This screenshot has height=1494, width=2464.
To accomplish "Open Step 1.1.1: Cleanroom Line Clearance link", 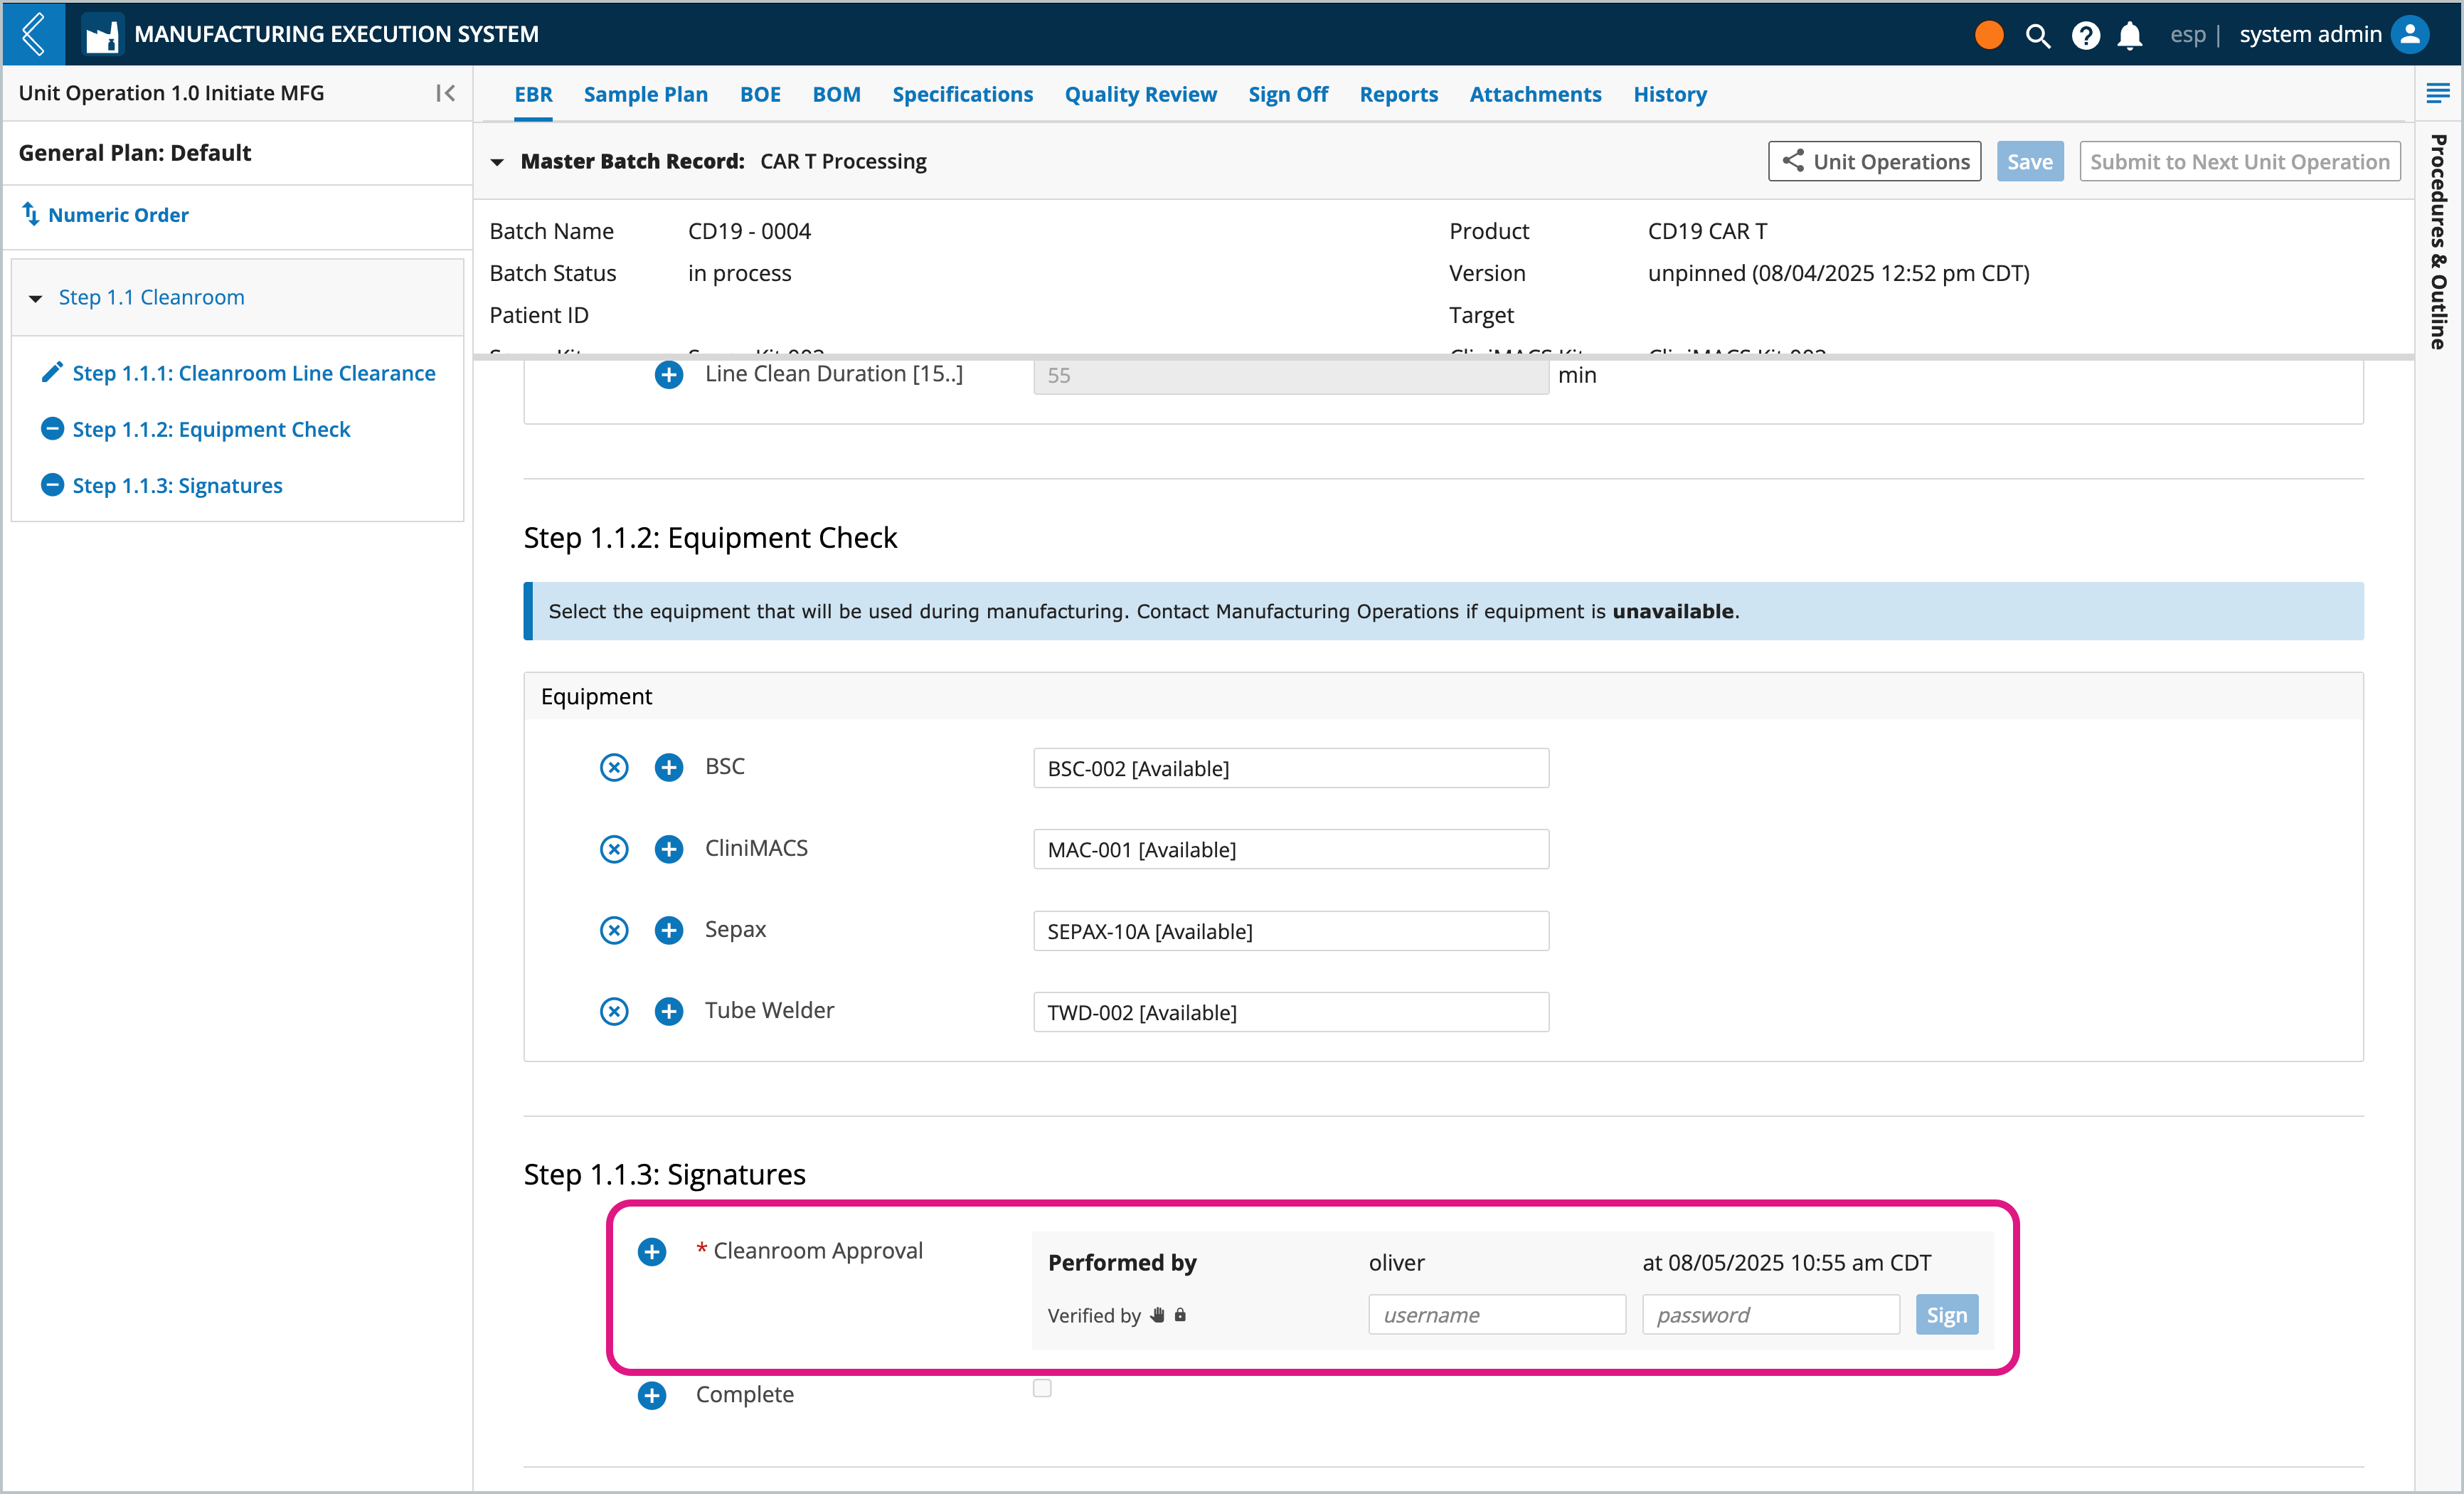I will 254,373.
